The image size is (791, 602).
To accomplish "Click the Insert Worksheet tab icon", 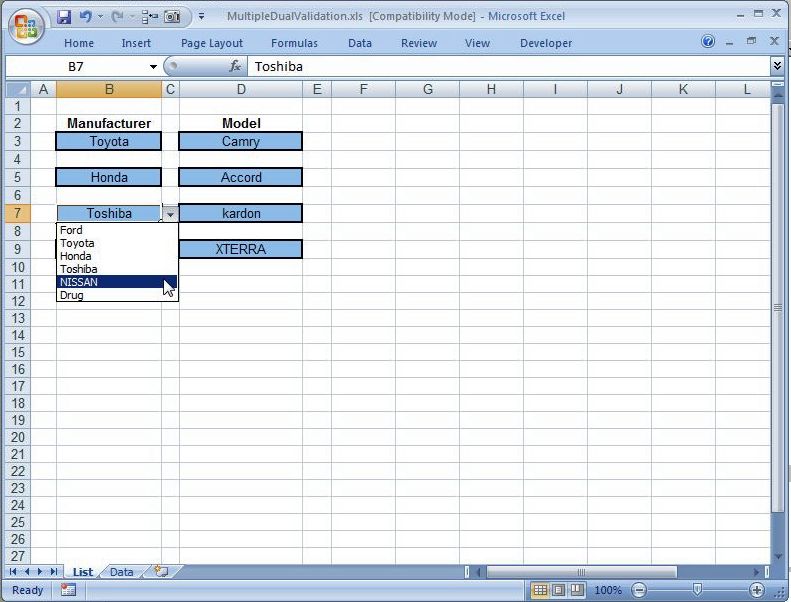I will (x=161, y=571).
